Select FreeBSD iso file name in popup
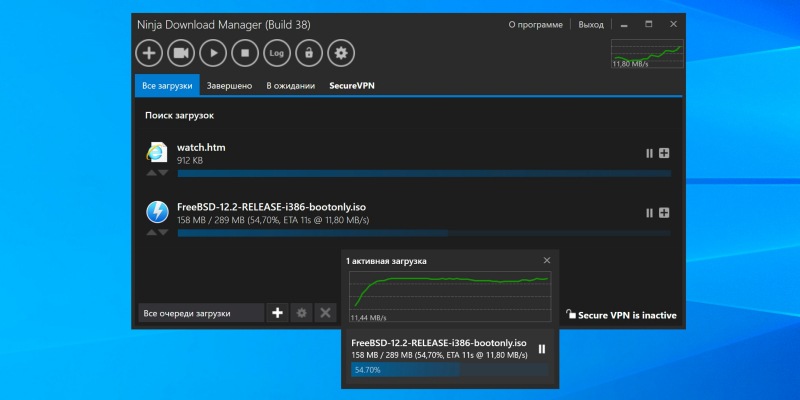This screenshot has height=400, width=800. coord(439,343)
